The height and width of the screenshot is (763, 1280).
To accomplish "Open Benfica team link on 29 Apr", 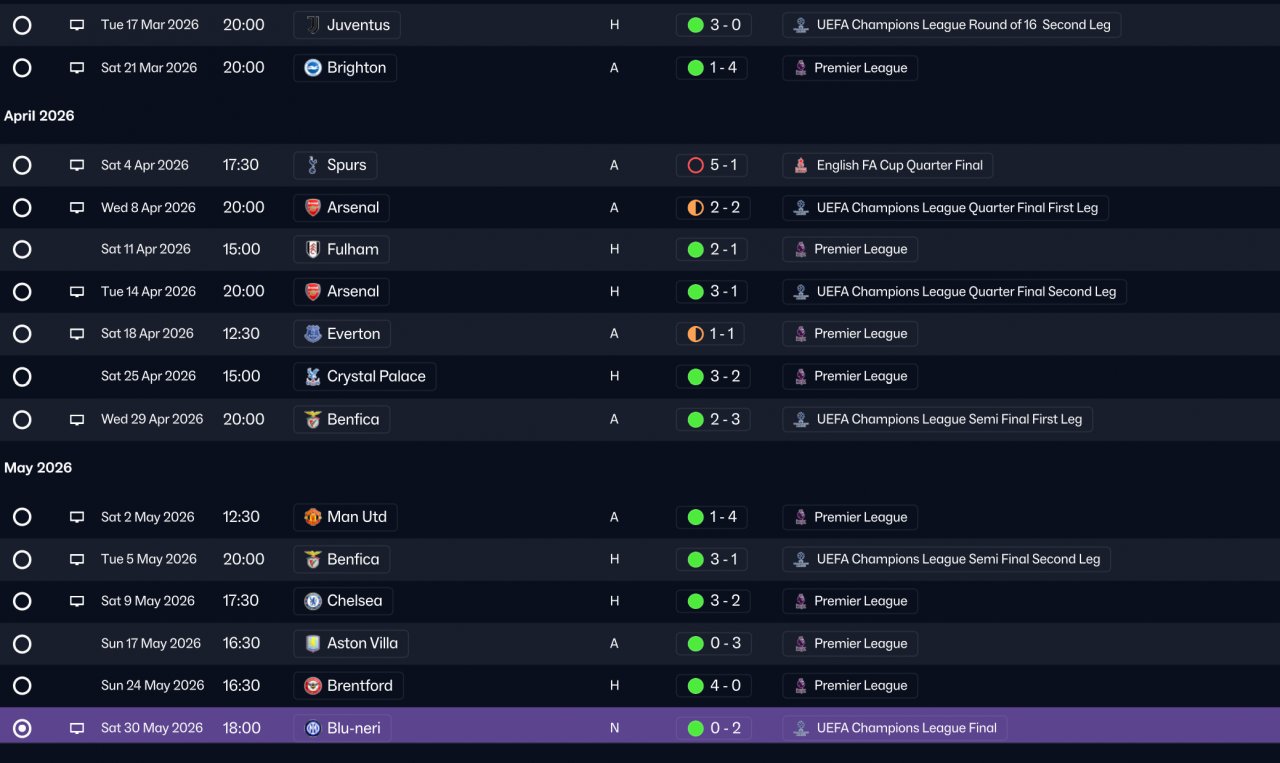I will pos(341,419).
